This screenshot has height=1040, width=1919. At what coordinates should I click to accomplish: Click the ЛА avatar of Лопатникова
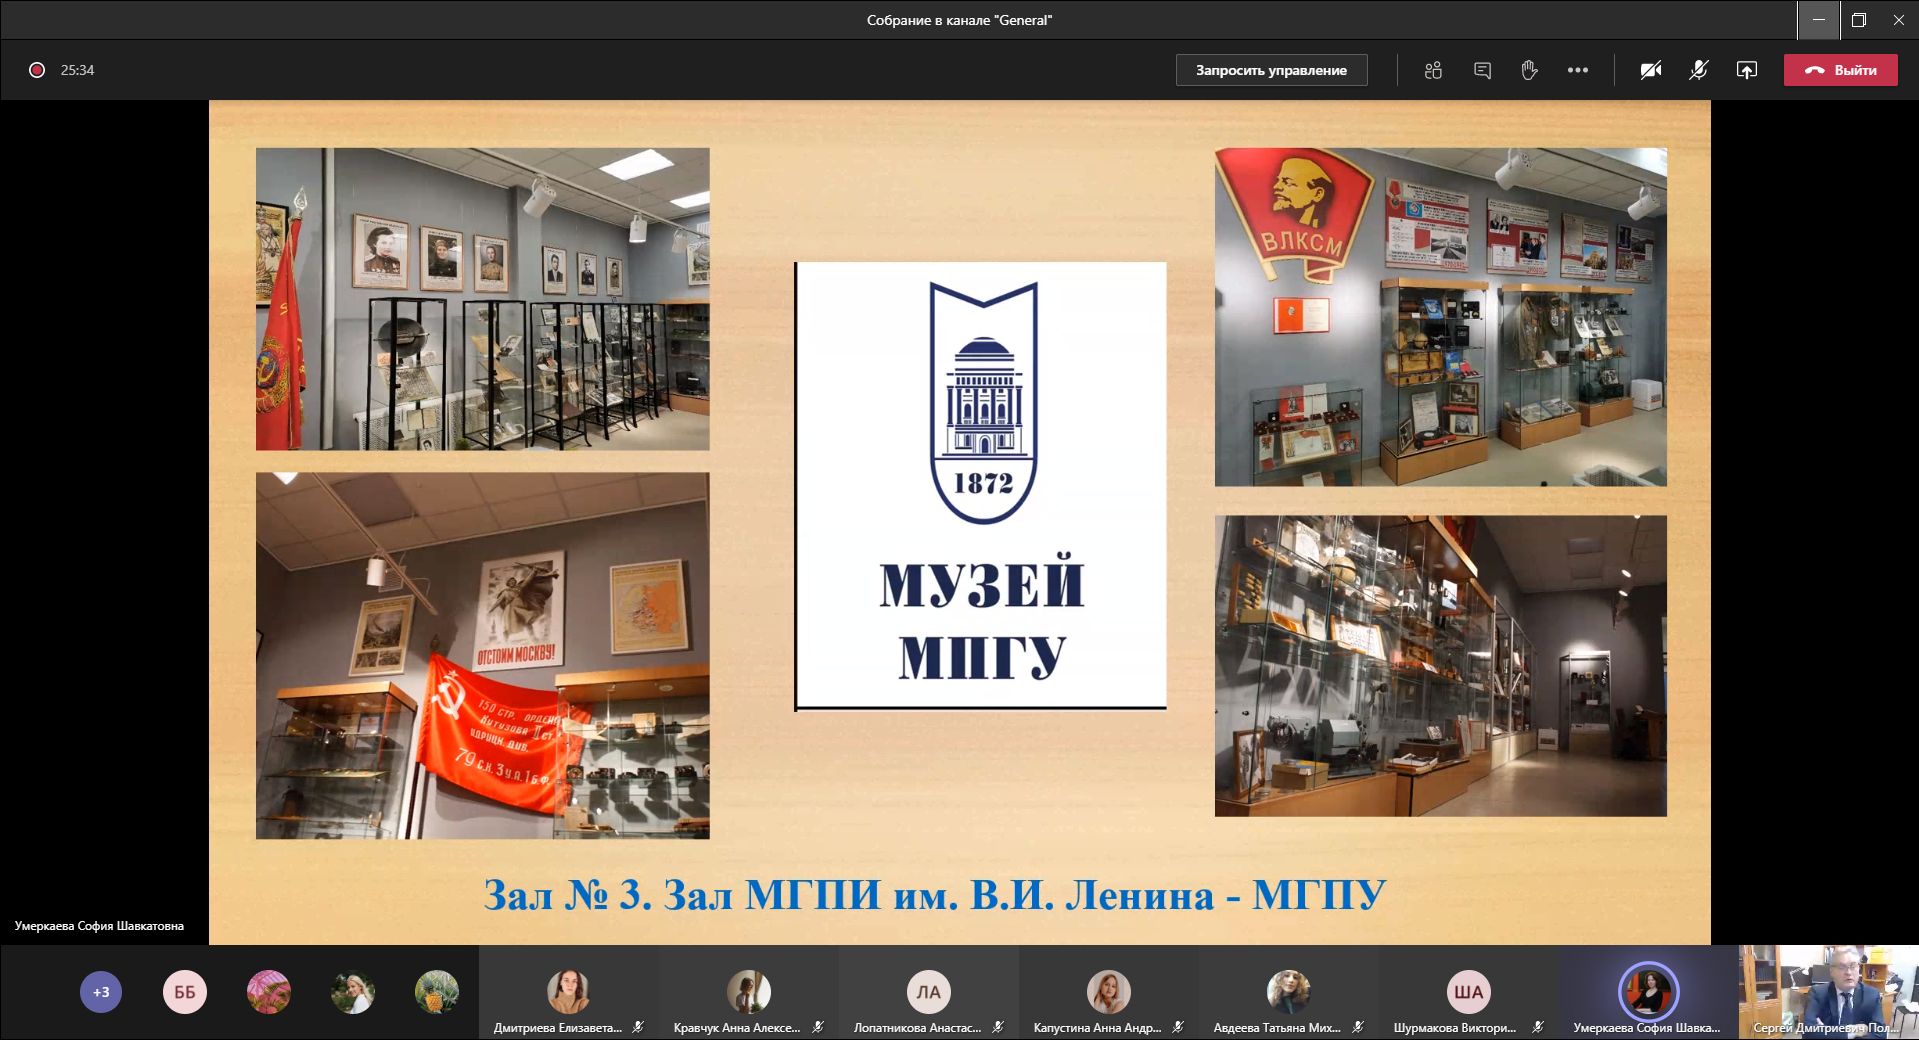click(928, 991)
